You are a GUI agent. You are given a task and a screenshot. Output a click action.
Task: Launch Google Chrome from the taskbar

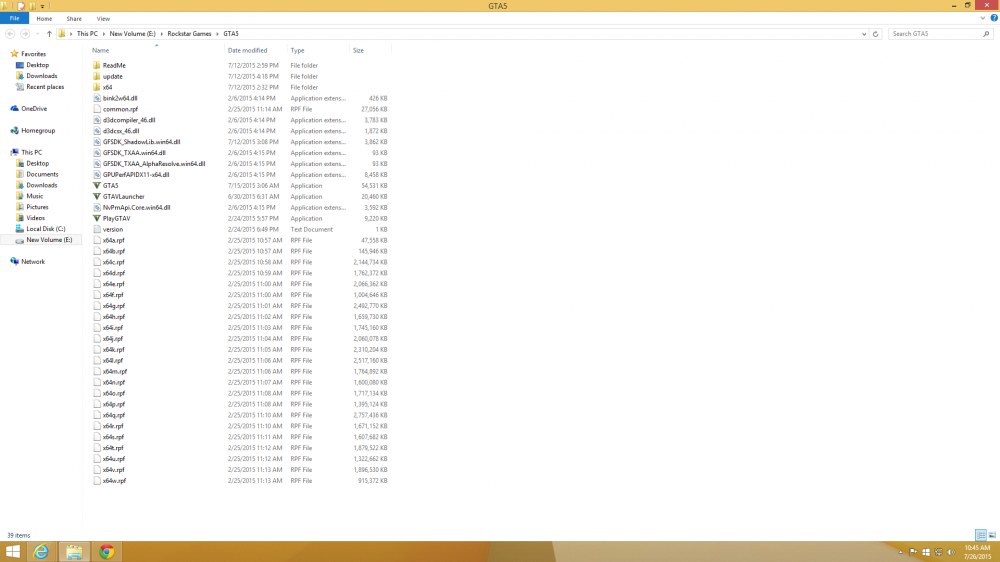[107, 551]
